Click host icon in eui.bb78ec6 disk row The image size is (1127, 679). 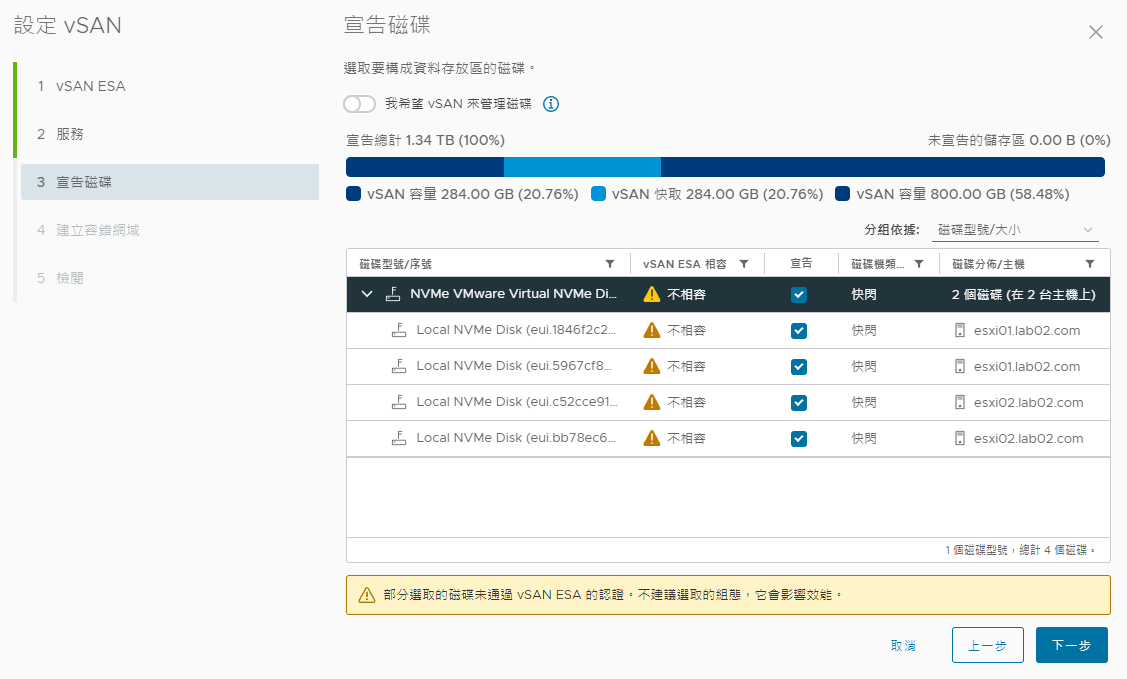coord(960,438)
